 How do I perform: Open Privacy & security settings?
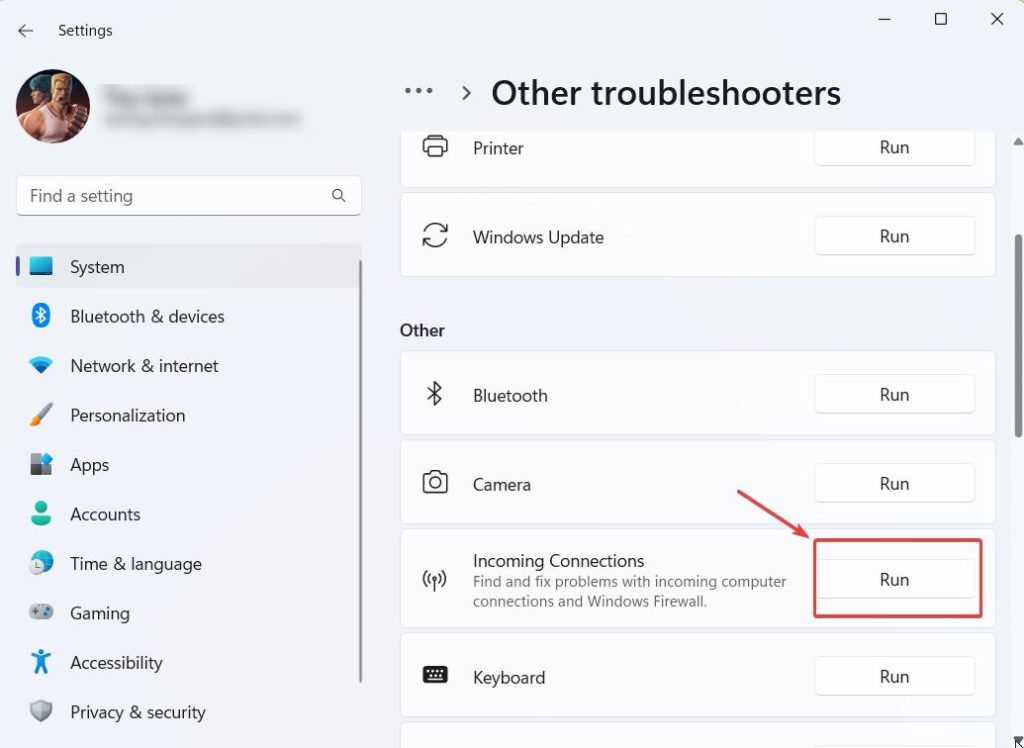pyautogui.click(x=189, y=712)
